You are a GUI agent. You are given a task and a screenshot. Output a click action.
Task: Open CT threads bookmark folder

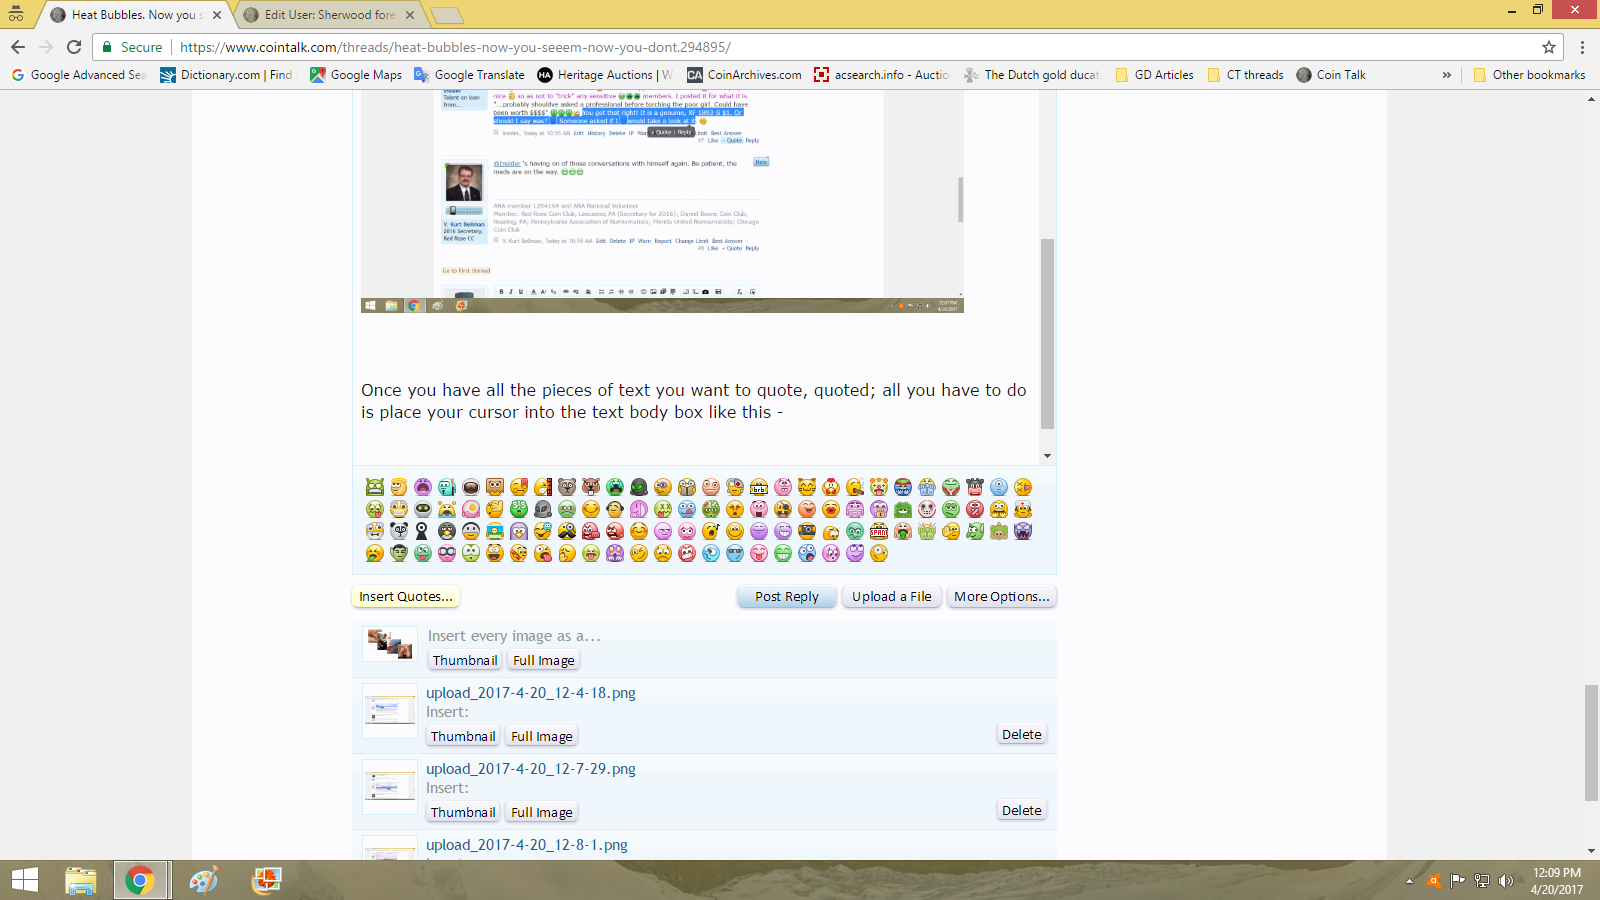coord(1245,75)
